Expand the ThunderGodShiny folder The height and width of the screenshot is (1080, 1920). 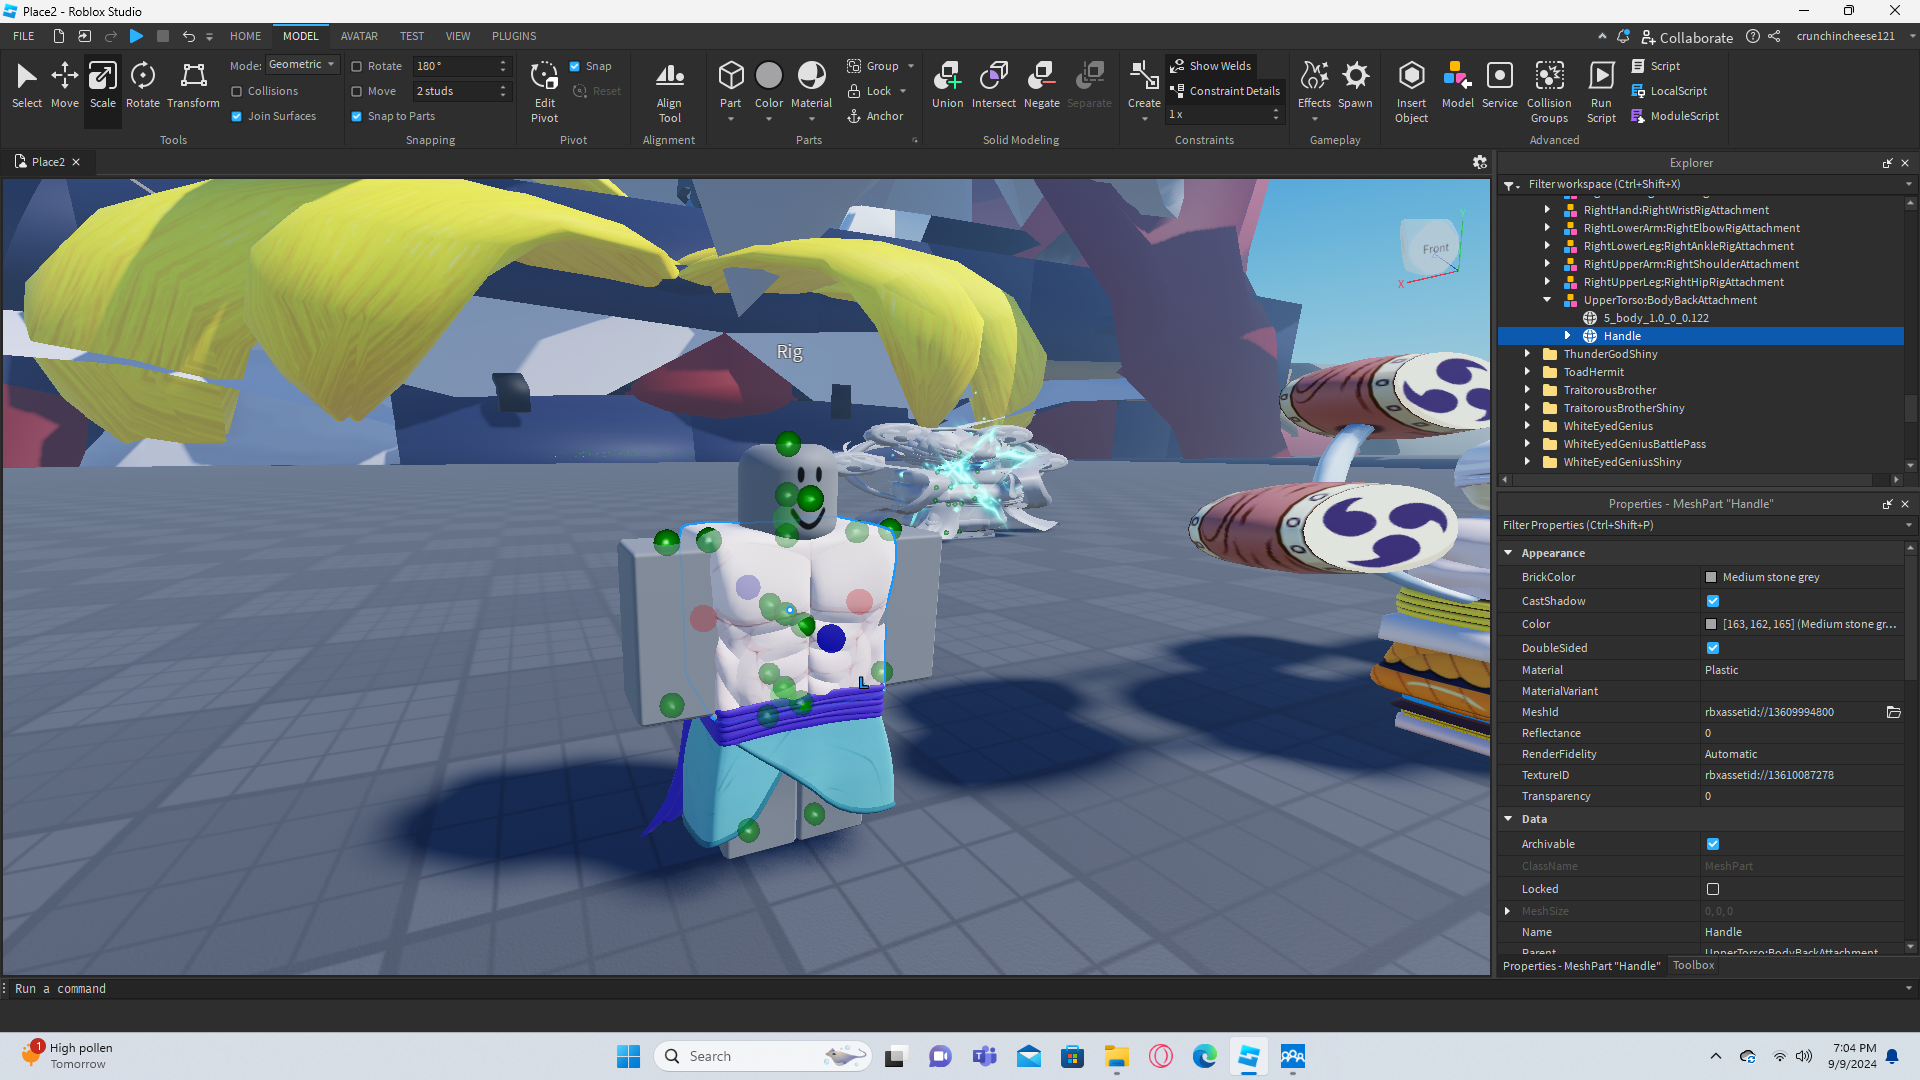(1527, 354)
